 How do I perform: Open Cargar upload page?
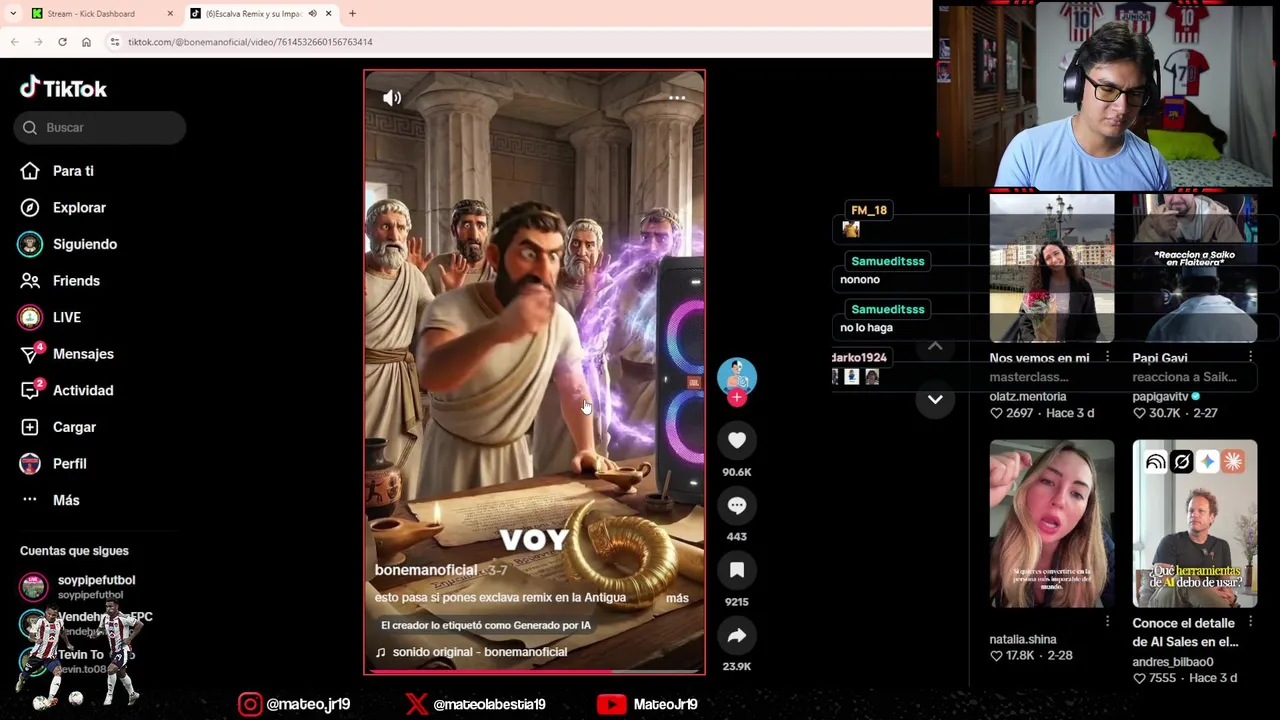click(74, 427)
